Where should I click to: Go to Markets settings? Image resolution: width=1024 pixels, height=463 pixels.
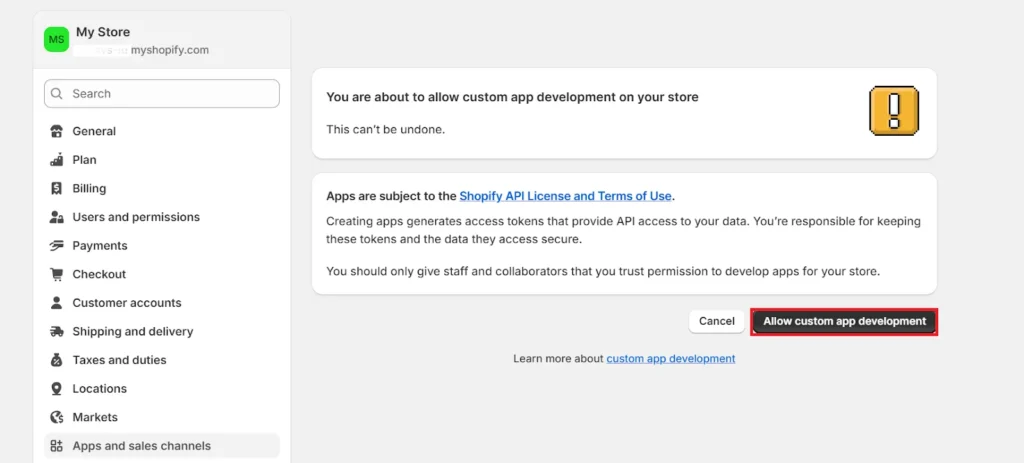pos(95,417)
